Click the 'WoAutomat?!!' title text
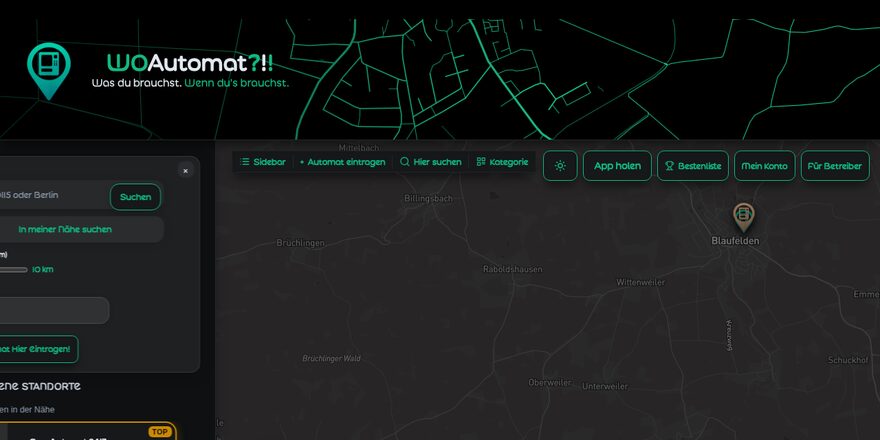The image size is (880, 440). tap(190, 63)
